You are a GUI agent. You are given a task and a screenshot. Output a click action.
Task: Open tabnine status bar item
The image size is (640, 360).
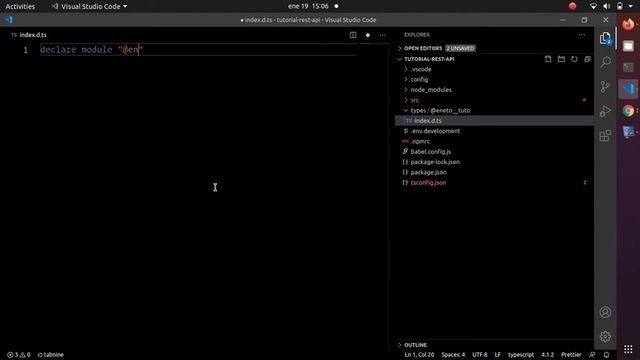point(51,355)
